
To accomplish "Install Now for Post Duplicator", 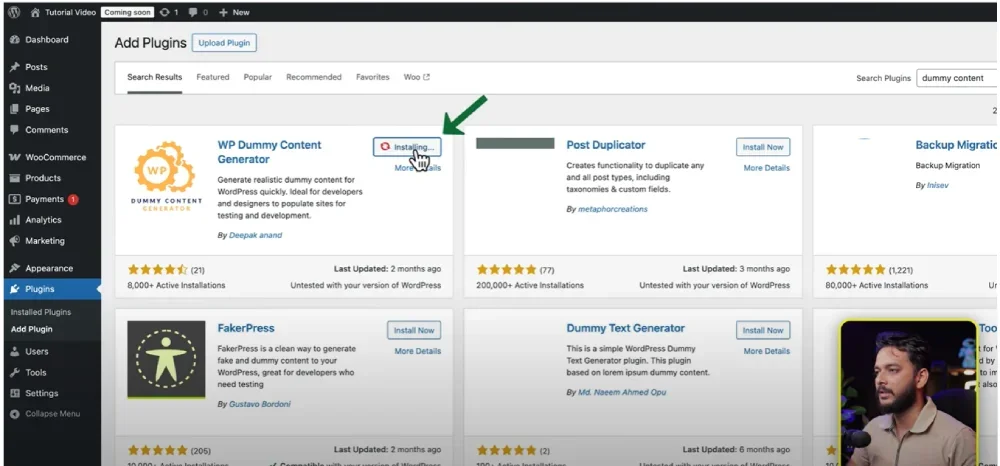I will coord(763,147).
